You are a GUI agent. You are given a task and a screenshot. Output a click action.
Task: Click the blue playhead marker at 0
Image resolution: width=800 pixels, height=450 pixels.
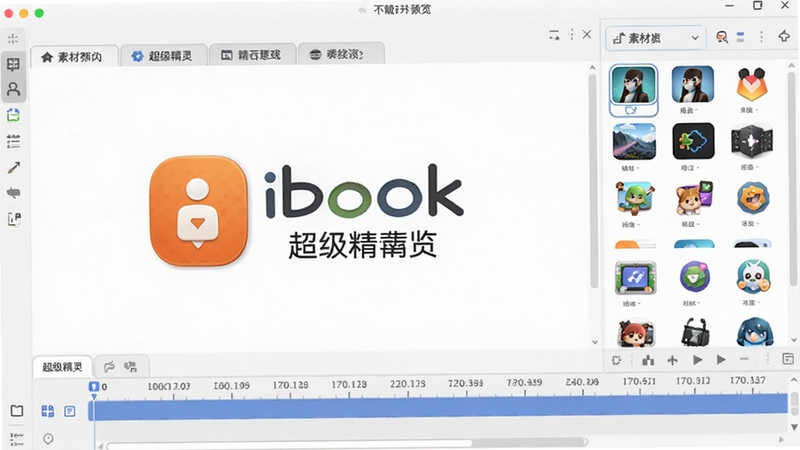coord(94,387)
